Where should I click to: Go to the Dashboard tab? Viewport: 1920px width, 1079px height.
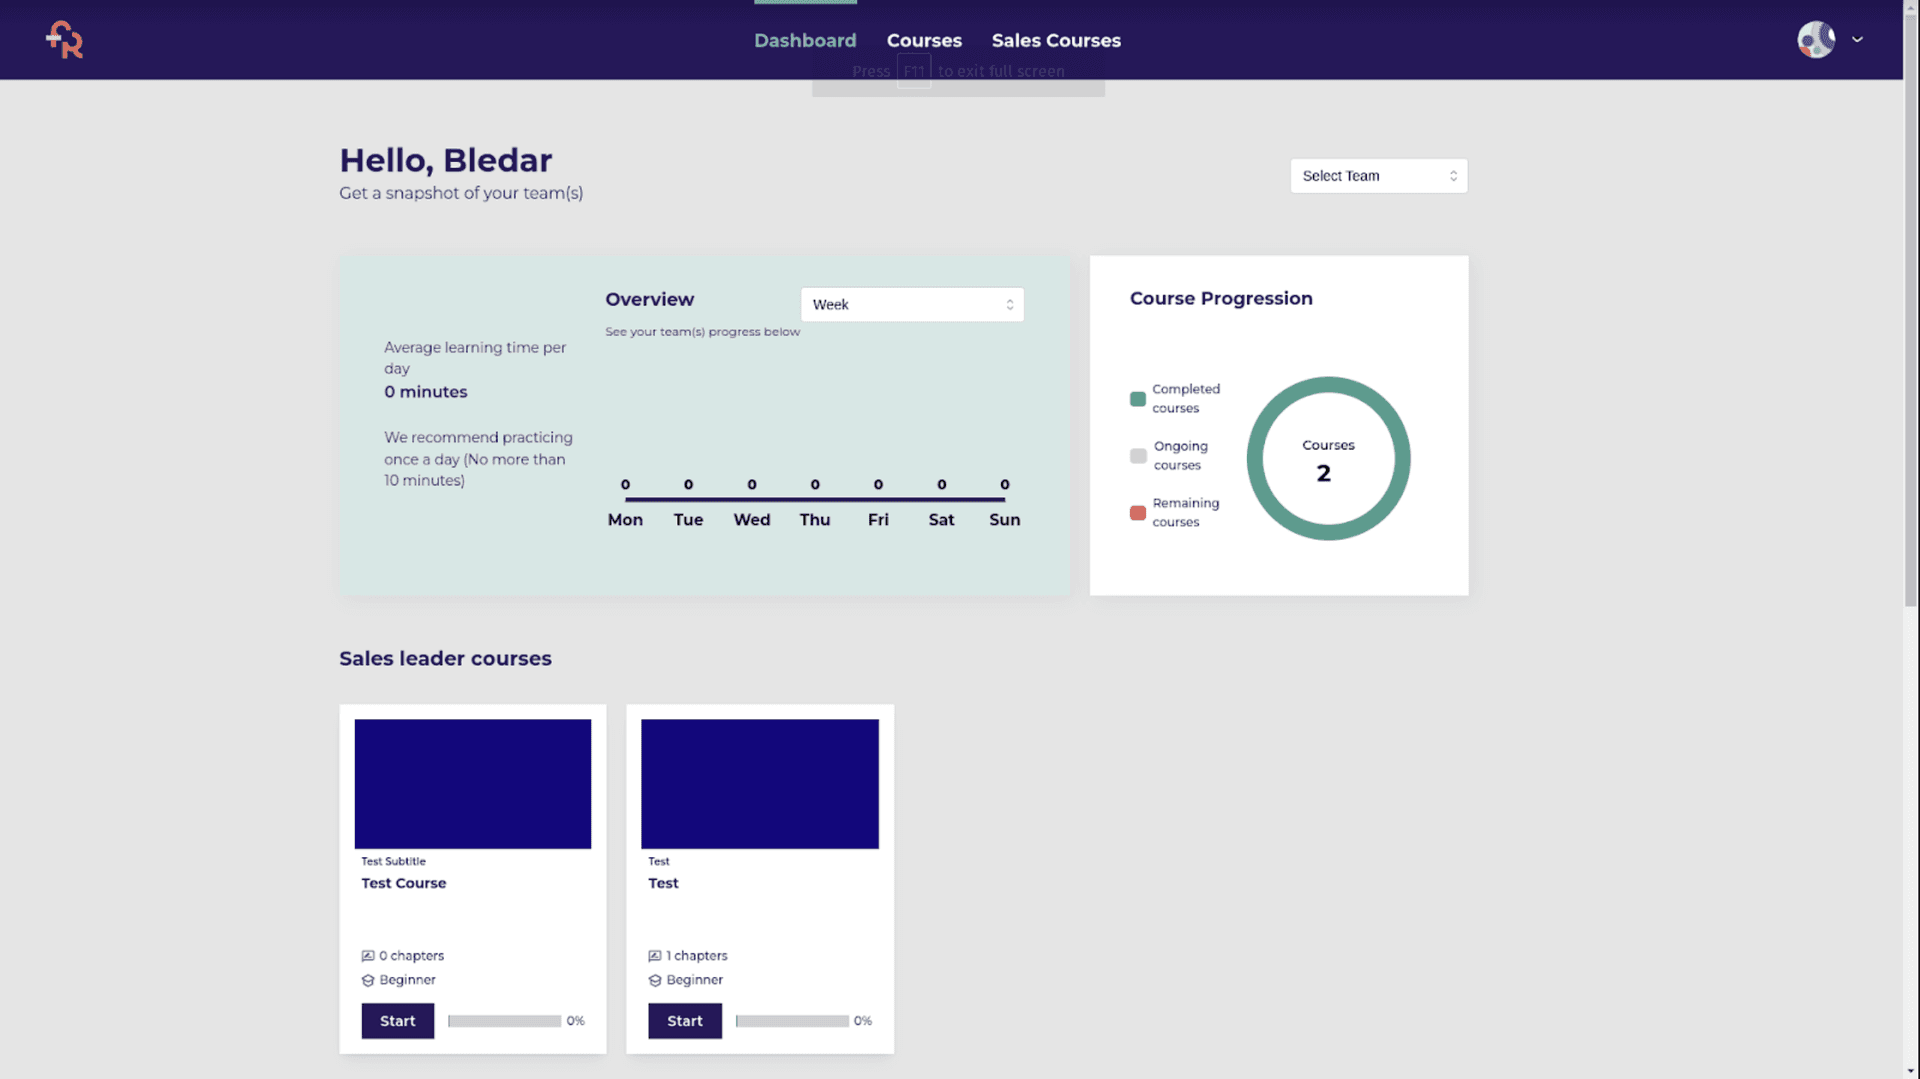point(805,41)
